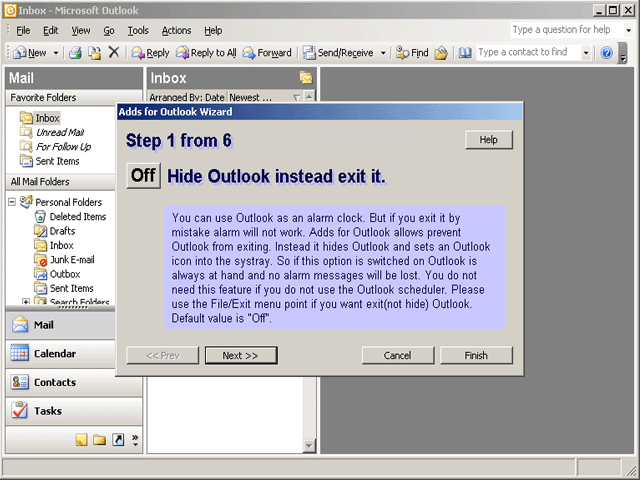The height and width of the screenshot is (480, 640).
Task: Select Inbox in Favorite Folders
Action: (x=40, y=118)
